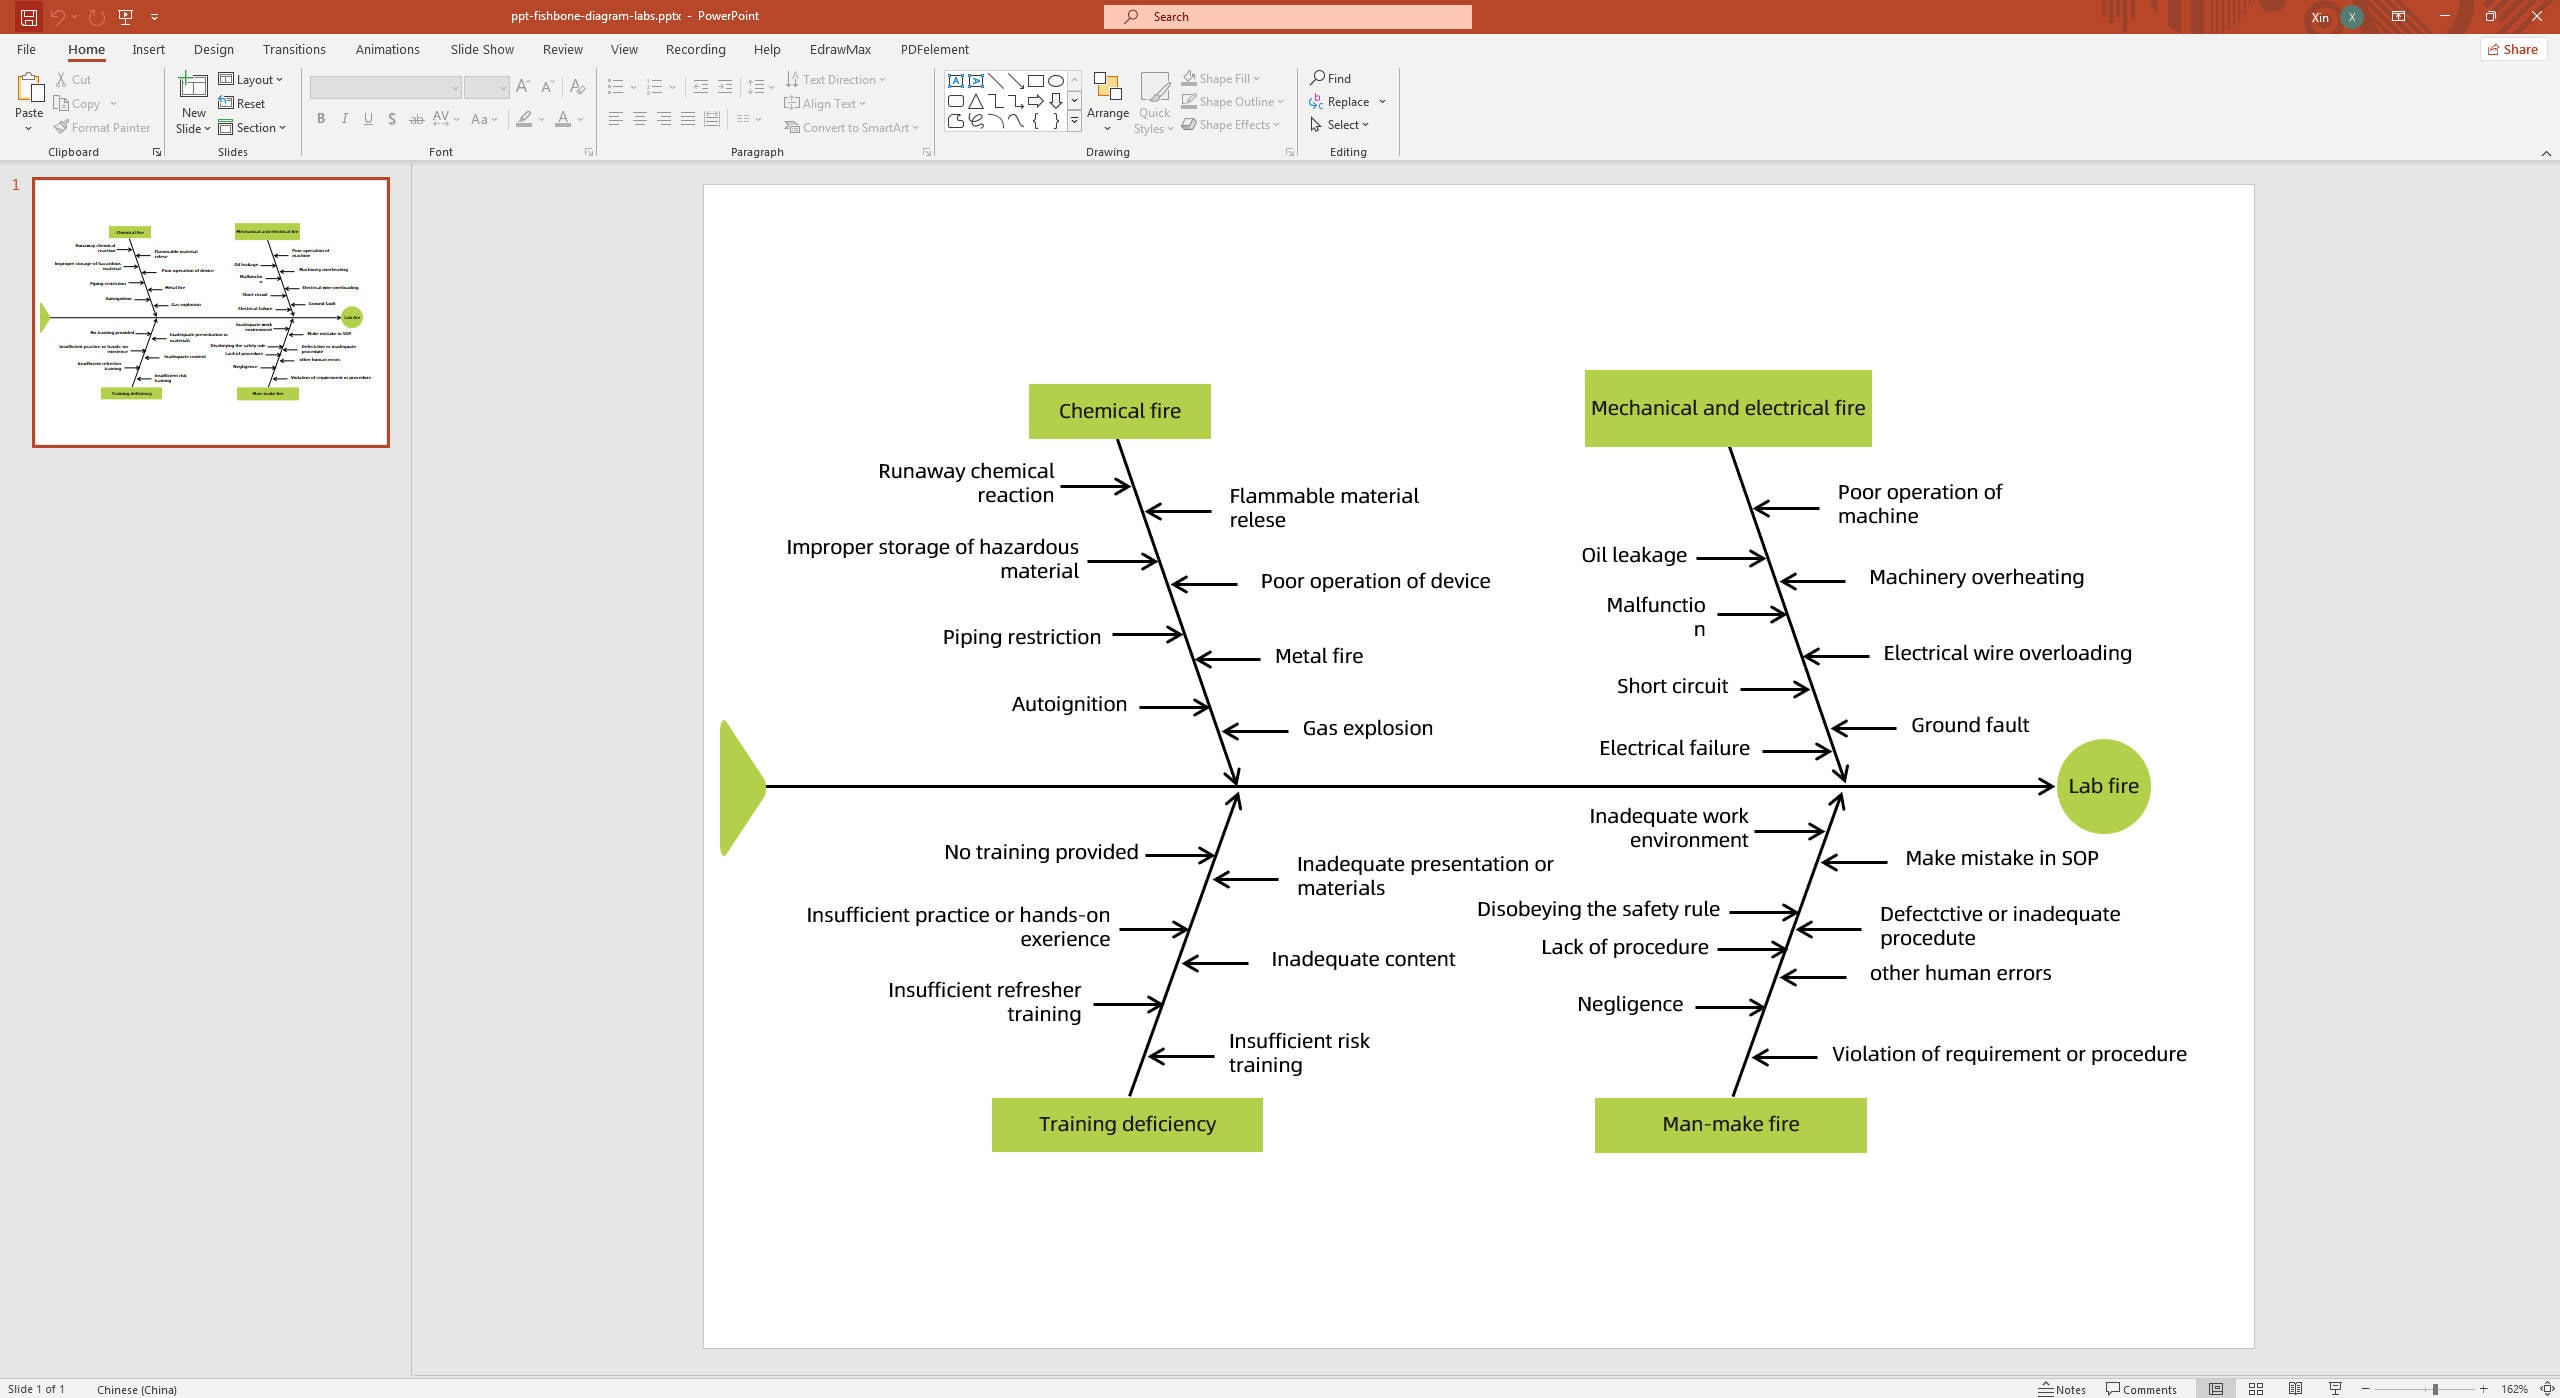Open the Replace dialog
2560x1398 pixels.
pyautogui.click(x=1345, y=101)
